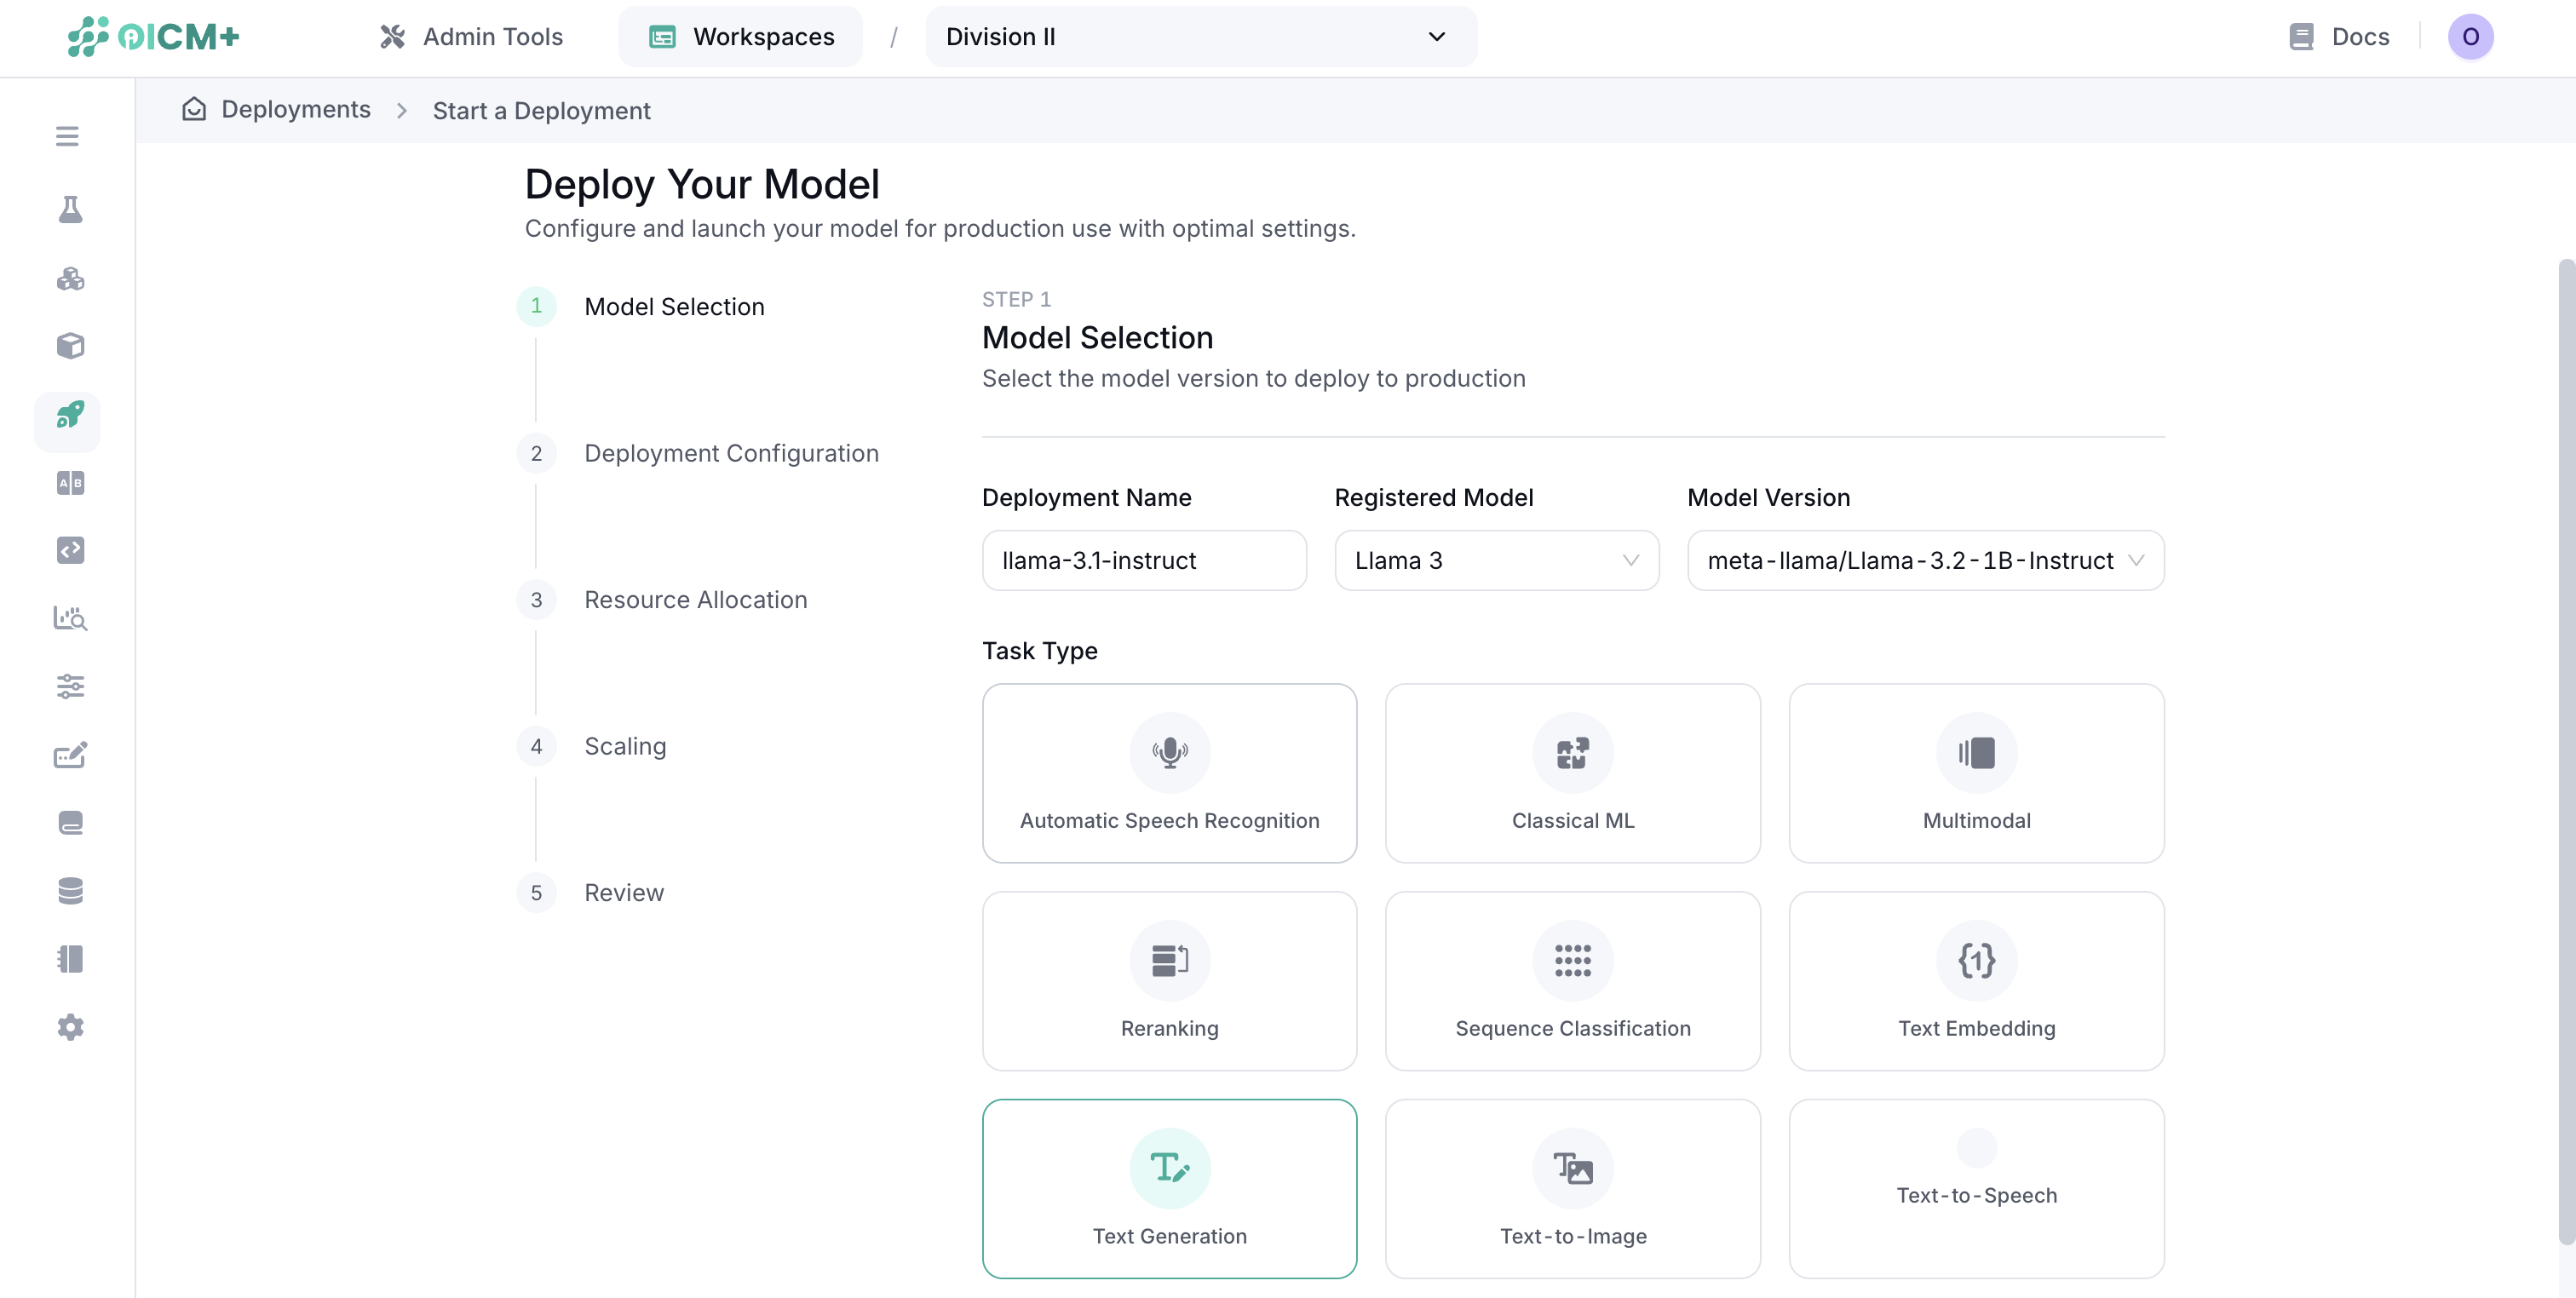The height and width of the screenshot is (1298, 2576).
Task: Switch to the Workspaces tab
Action: (x=741, y=37)
